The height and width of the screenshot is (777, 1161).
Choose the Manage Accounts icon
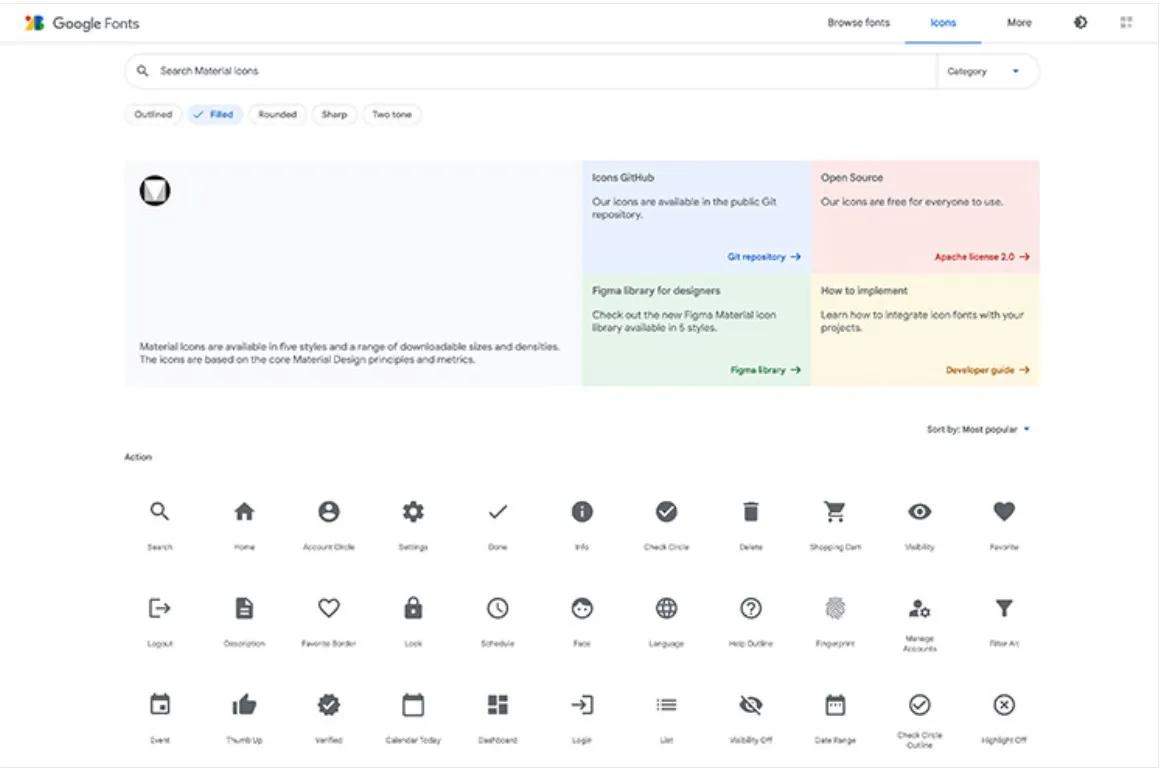pyautogui.click(x=920, y=608)
